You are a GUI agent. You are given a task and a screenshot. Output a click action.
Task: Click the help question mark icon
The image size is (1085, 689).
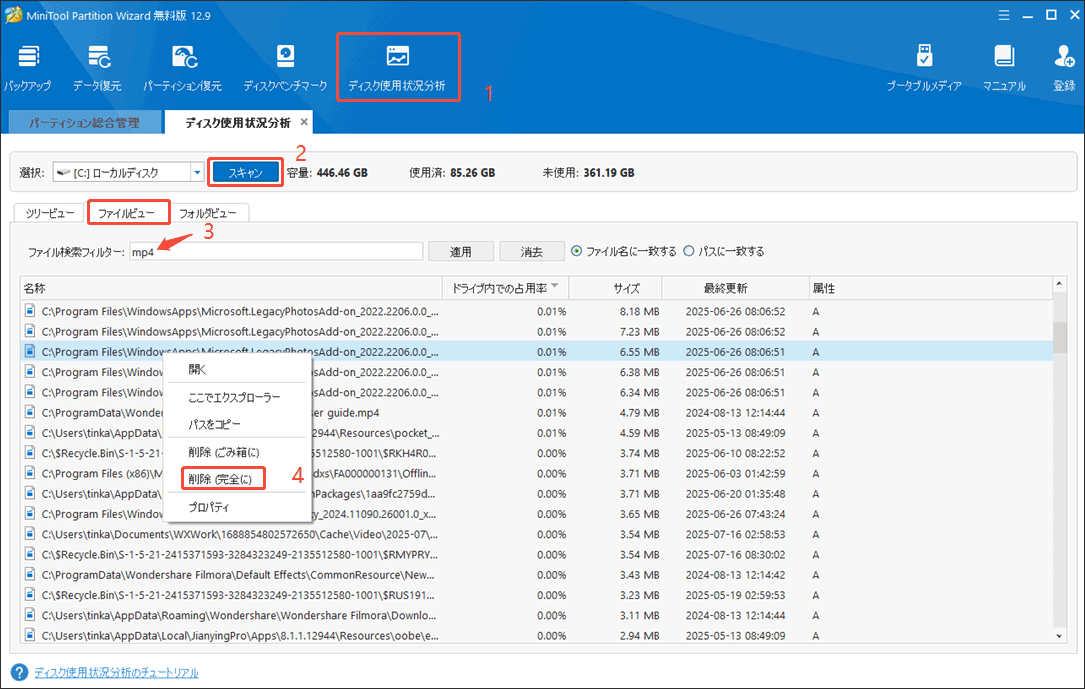point(19,672)
